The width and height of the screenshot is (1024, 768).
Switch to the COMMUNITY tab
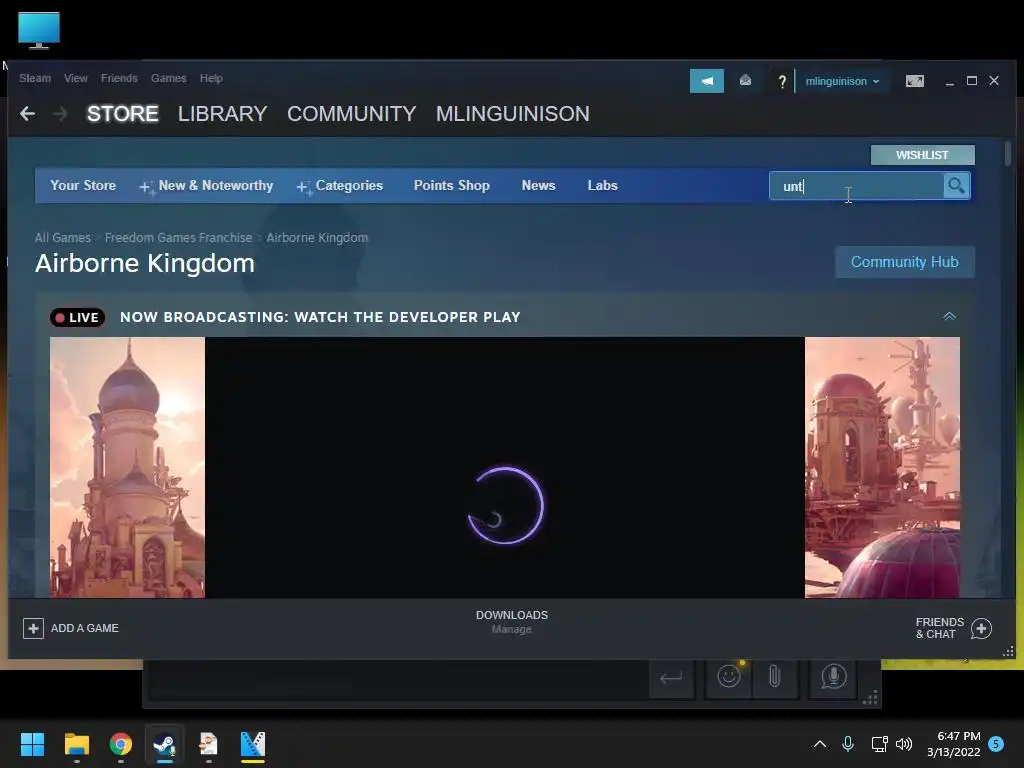pos(351,114)
